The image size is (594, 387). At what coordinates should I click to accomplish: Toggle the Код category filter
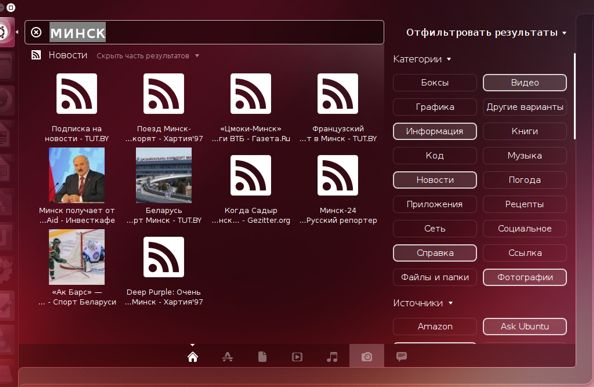coord(435,156)
